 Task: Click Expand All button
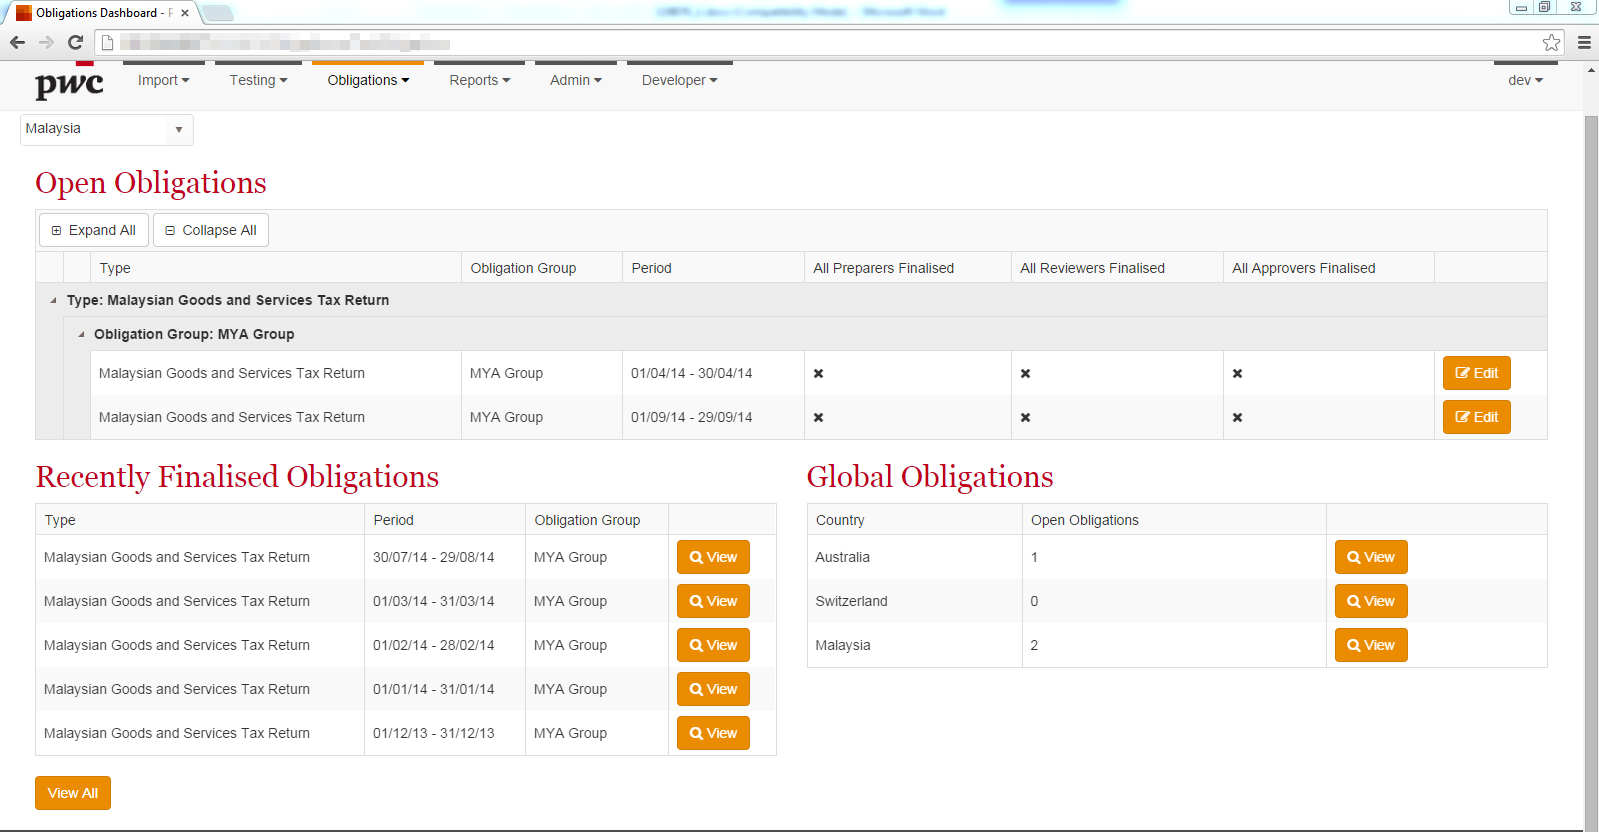94,230
